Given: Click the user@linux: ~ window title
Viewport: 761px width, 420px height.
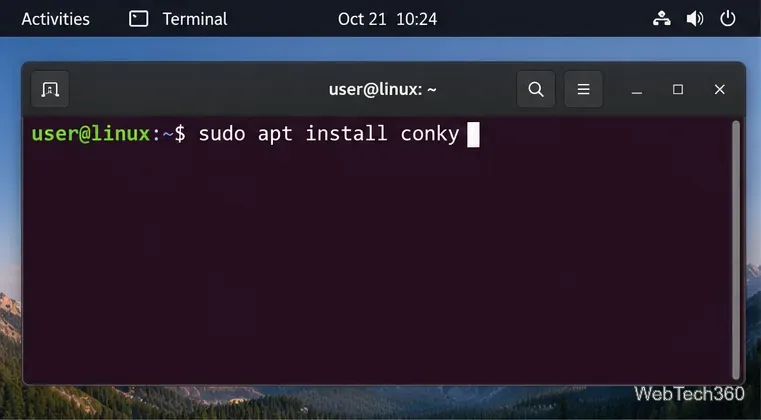Looking at the screenshot, I should click(382, 89).
